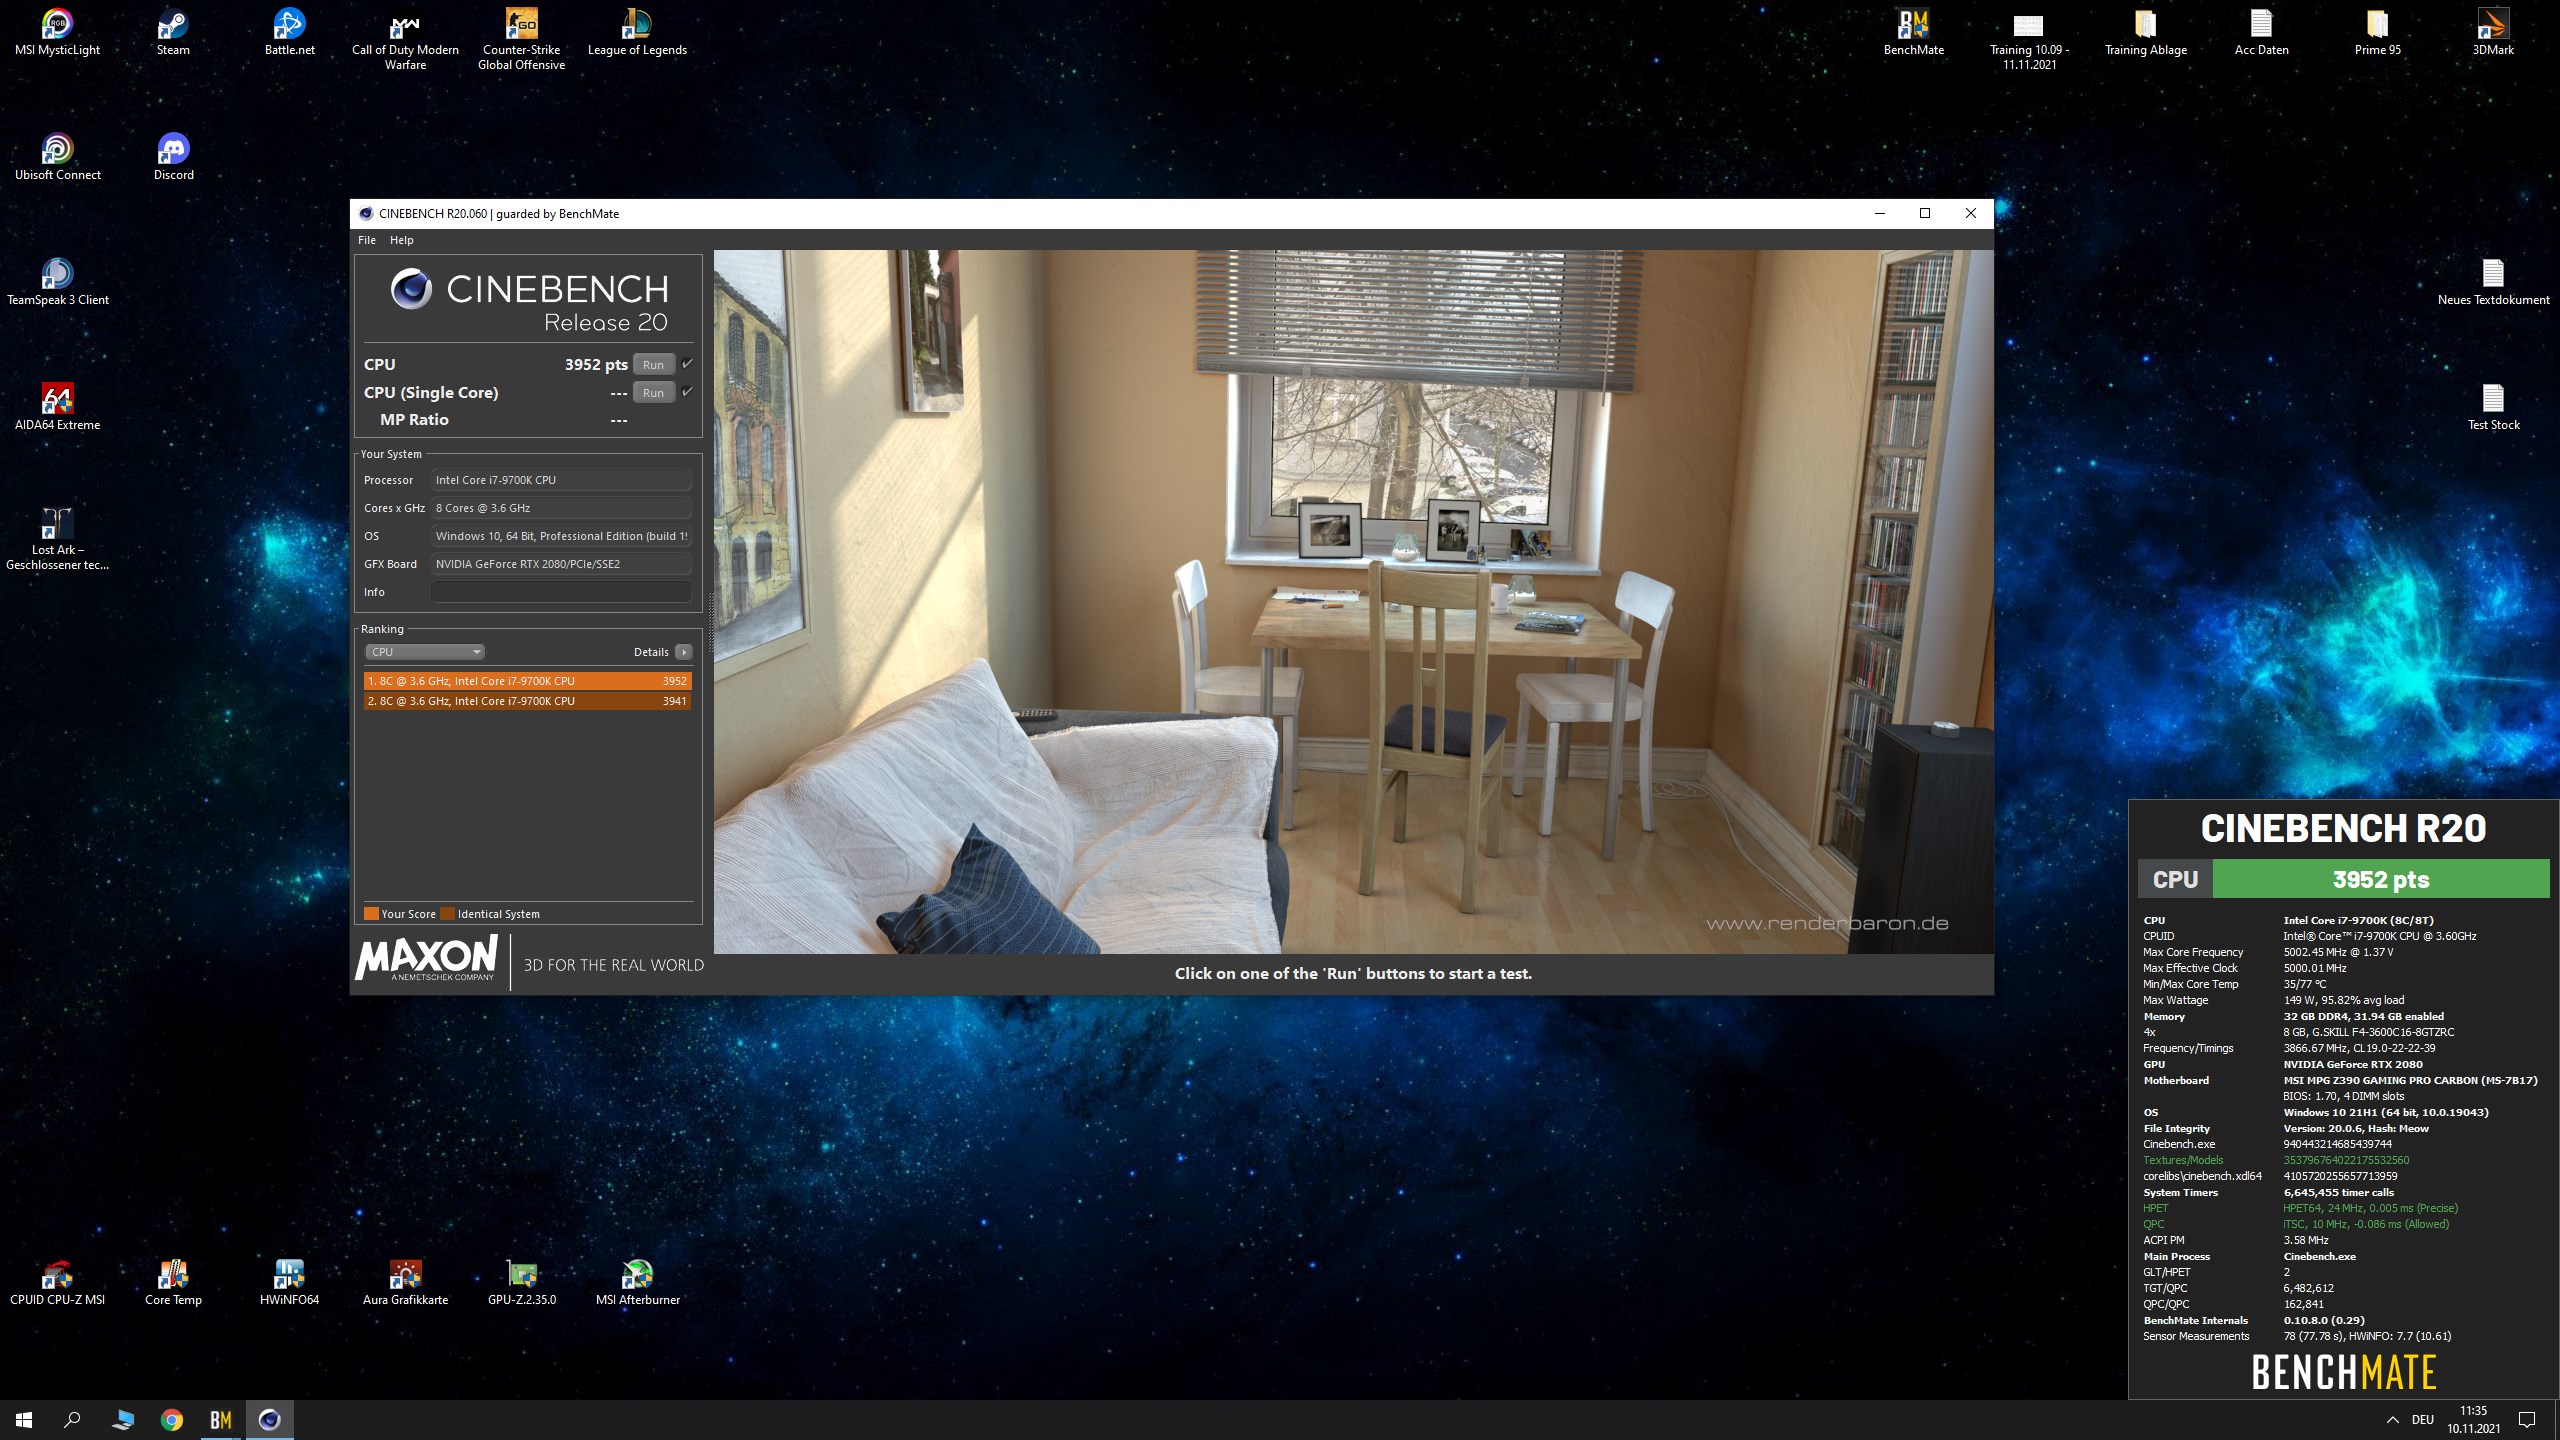This screenshot has width=2560, height=1440.
Task: Select ranking entry with score 3941
Action: pyautogui.click(x=527, y=701)
